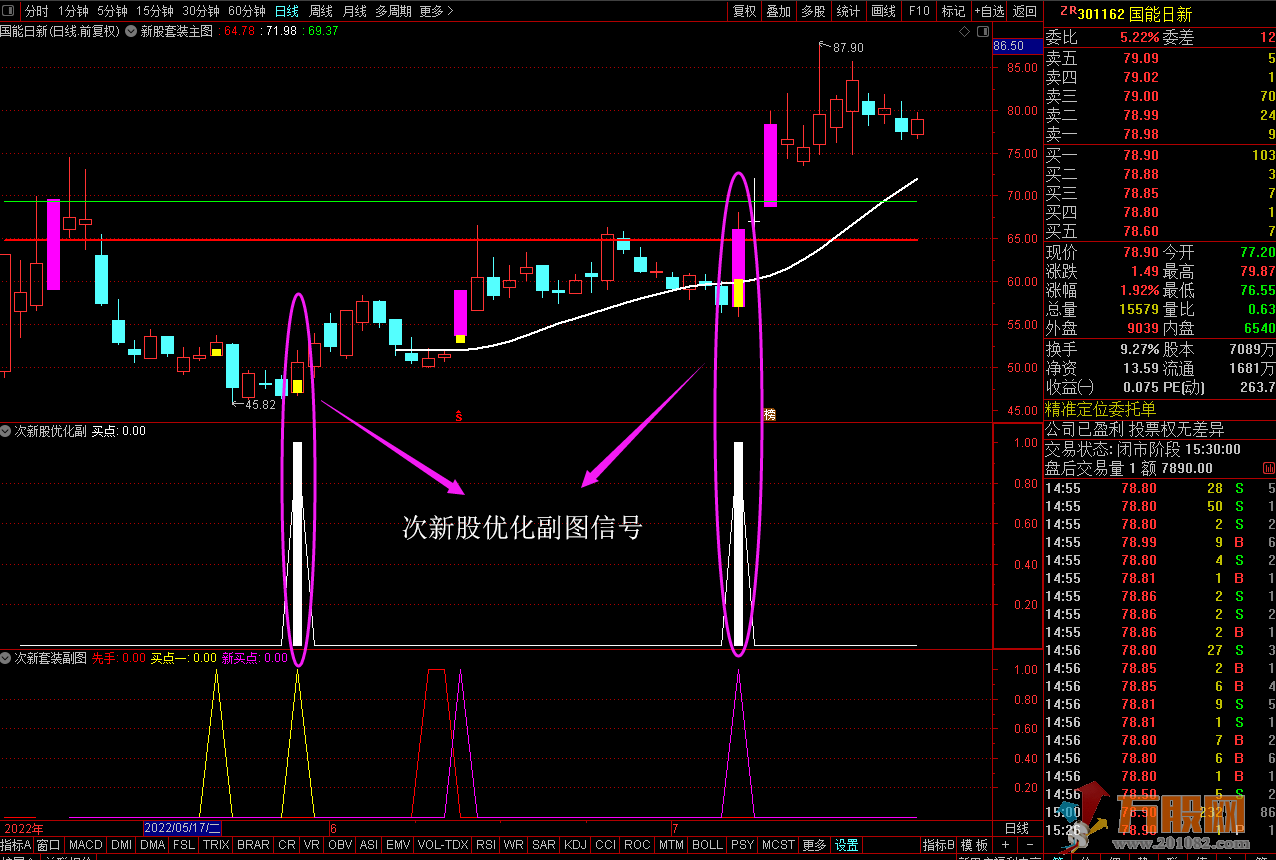Select the WR indicator tab
The image size is (1276, 860).
514,845
